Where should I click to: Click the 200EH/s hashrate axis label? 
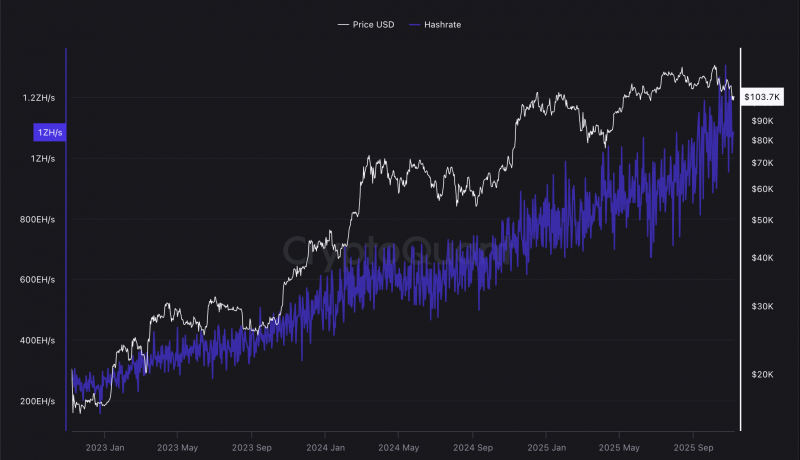click(37, 401)
